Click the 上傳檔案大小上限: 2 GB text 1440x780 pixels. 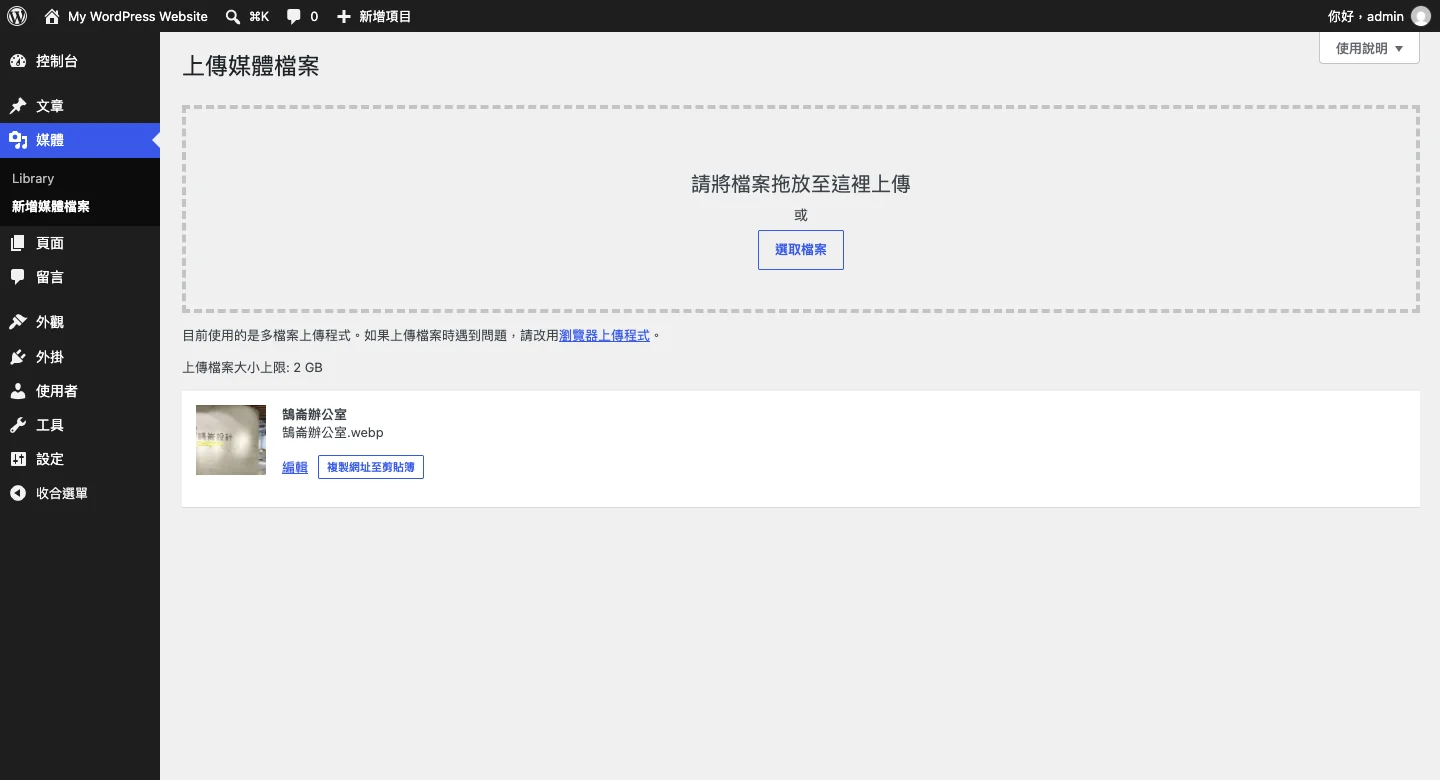tap(252, 368)
